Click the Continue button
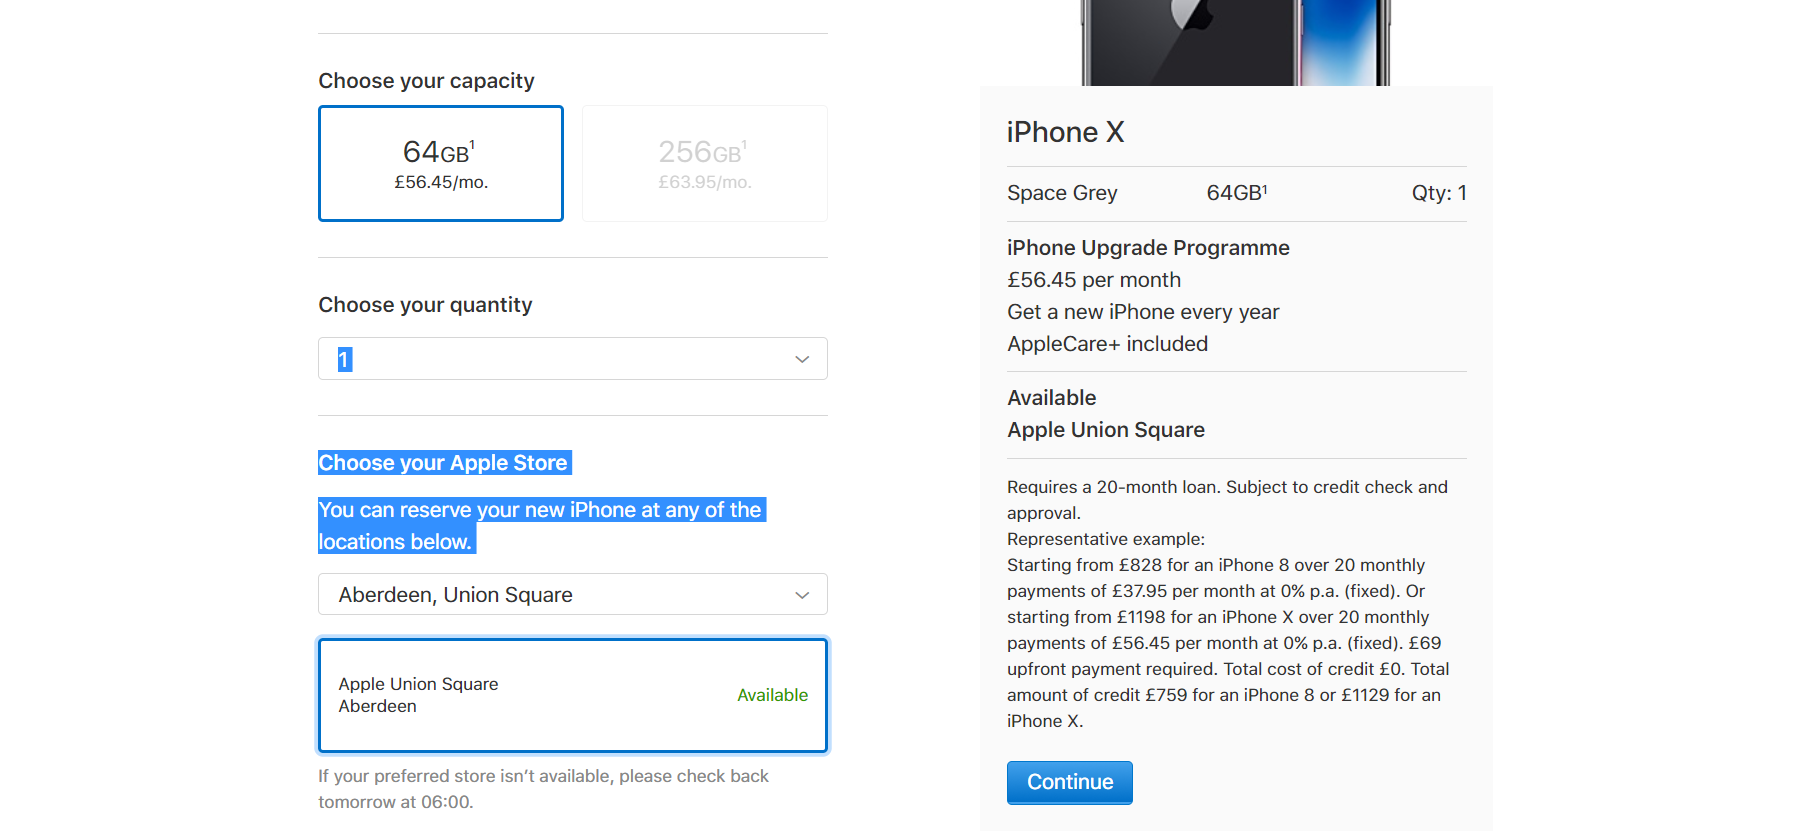 (1070, 782)
